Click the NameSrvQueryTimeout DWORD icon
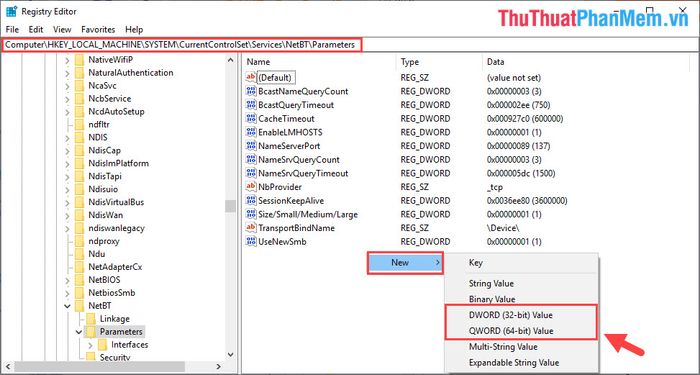Image resolution: width=700 pixels, height=375 pixels. coord(251,173)
